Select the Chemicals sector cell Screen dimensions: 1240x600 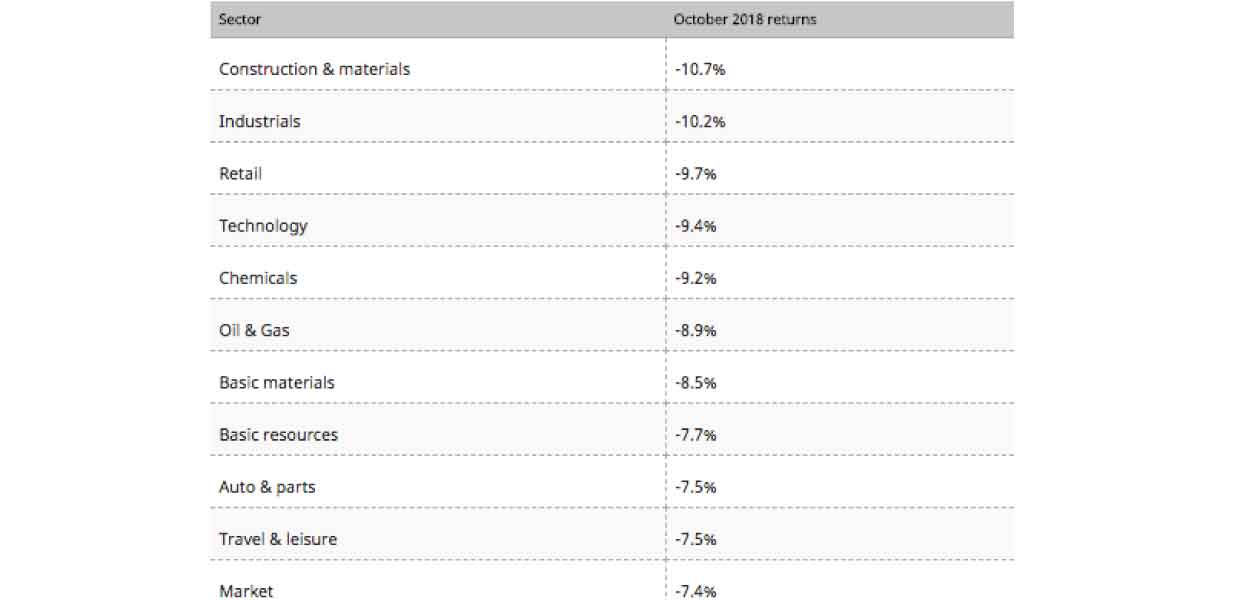[x=258, y=278]
